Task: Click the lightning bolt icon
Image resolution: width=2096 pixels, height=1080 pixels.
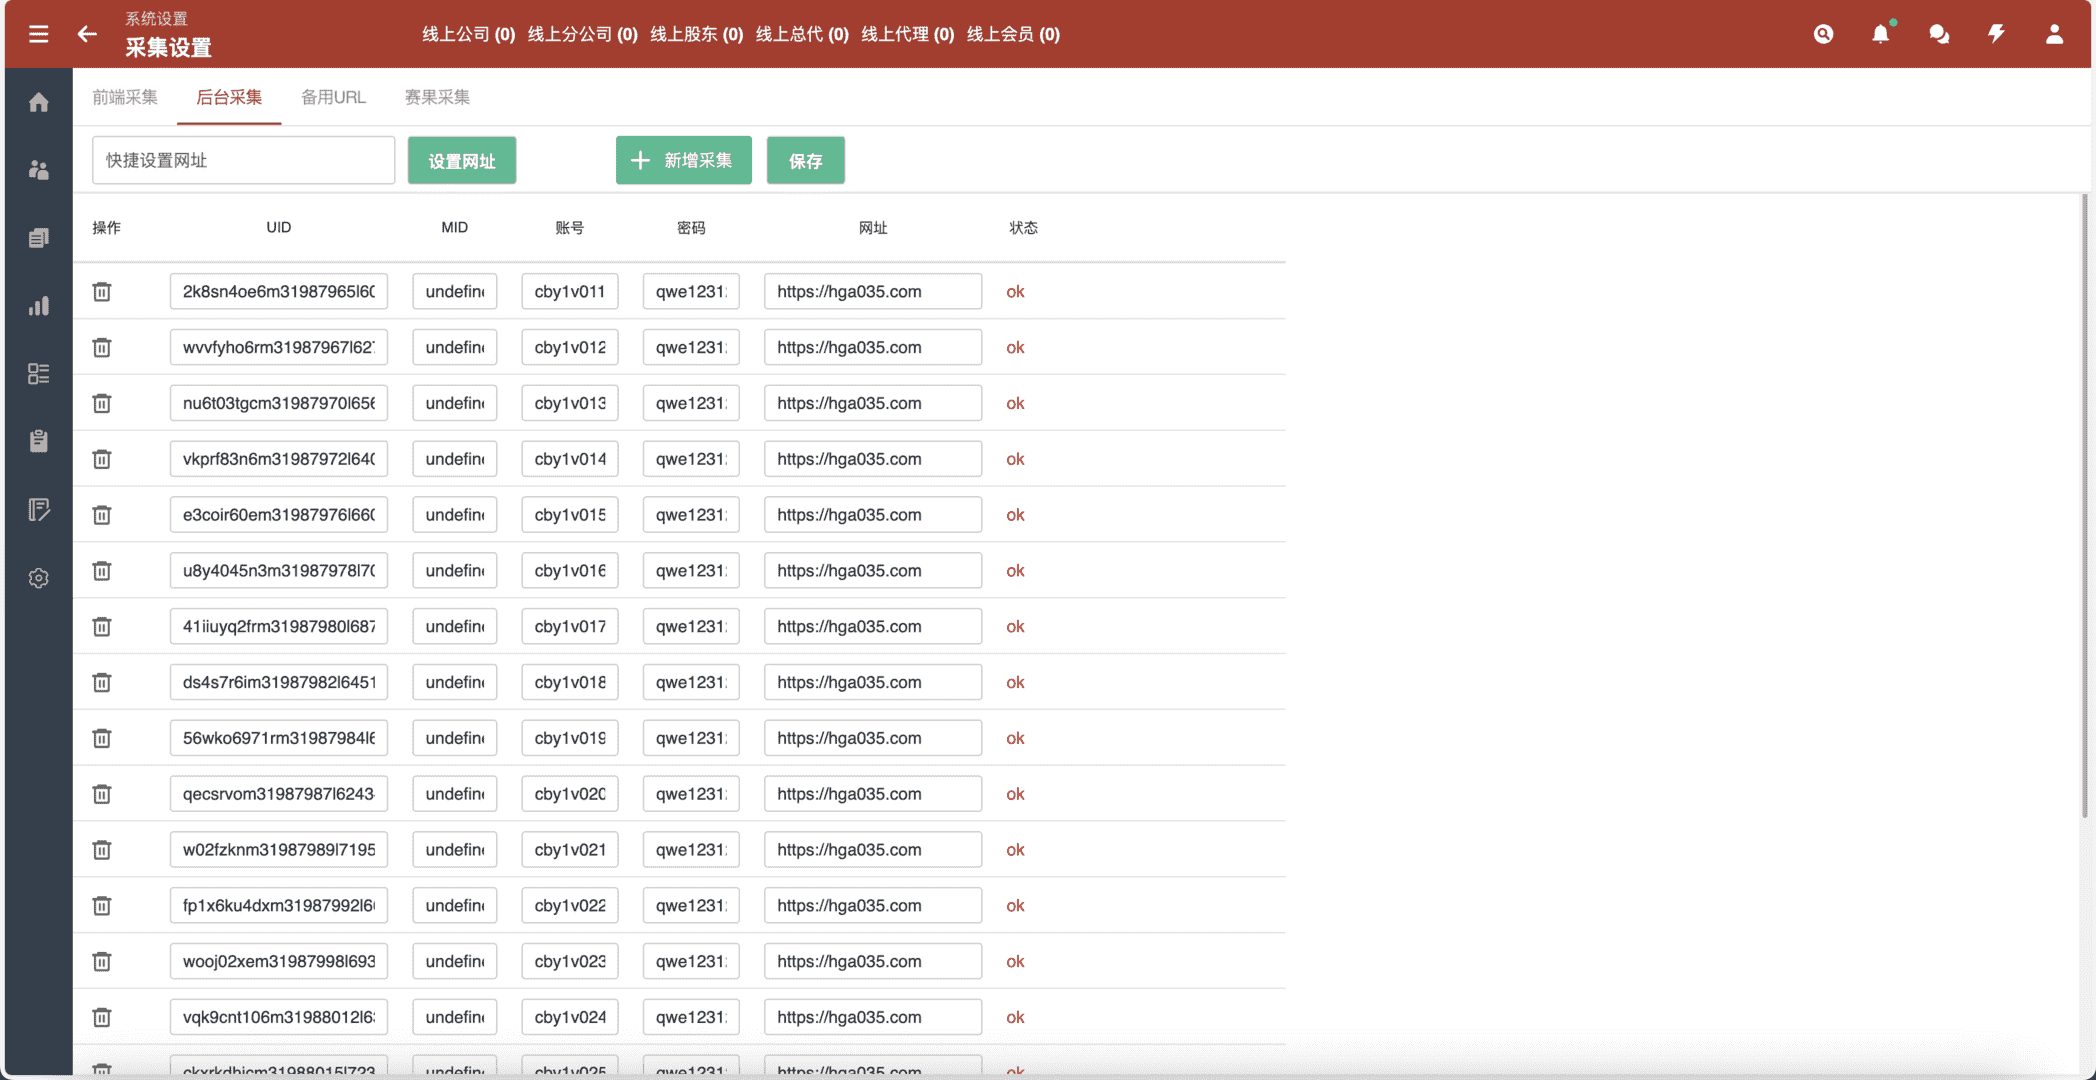Action: coord(1996,34)
